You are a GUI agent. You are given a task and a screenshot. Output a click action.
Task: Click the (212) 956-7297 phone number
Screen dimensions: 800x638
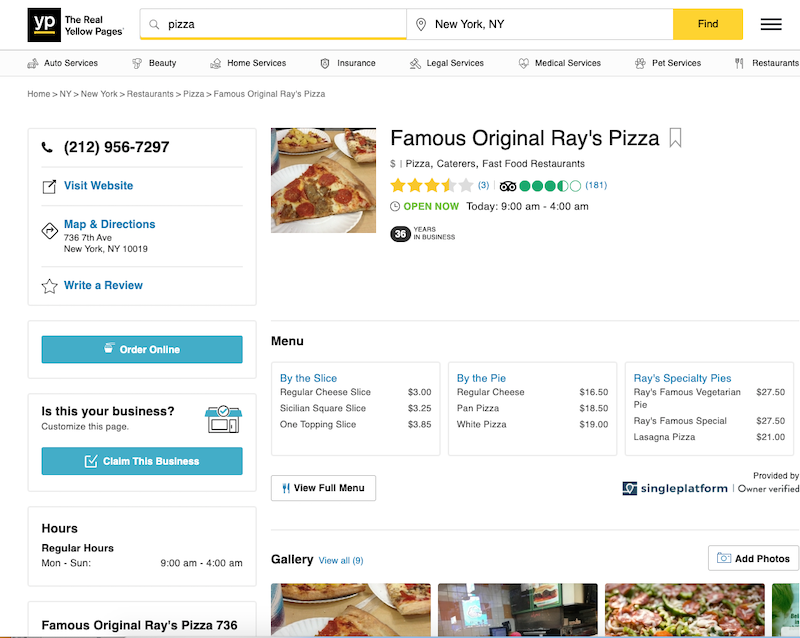tap(116, 147)
